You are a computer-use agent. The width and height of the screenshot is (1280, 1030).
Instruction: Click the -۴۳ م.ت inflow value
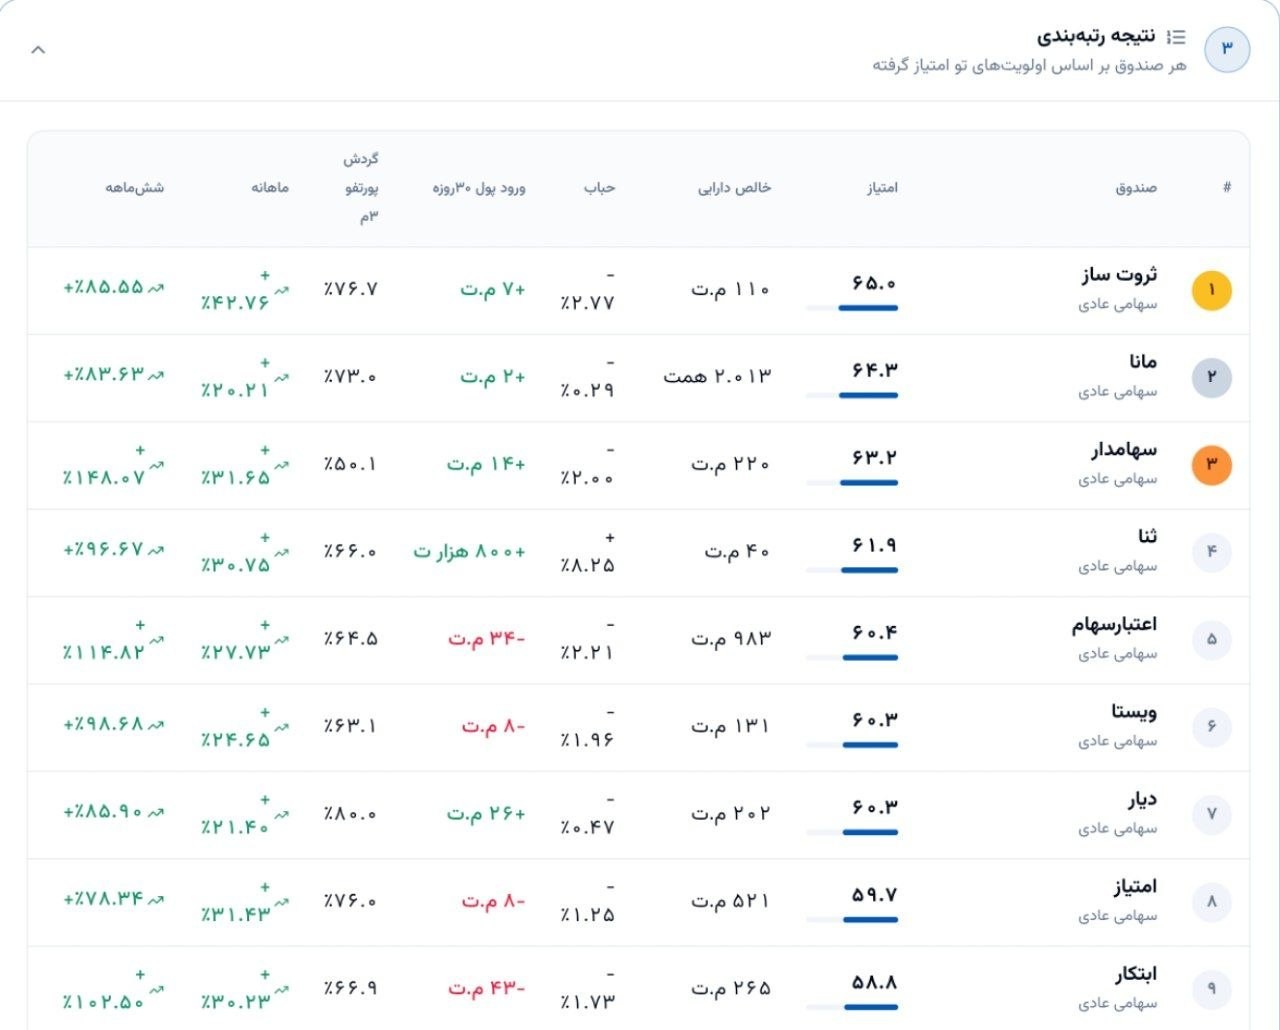pos(487,988)
